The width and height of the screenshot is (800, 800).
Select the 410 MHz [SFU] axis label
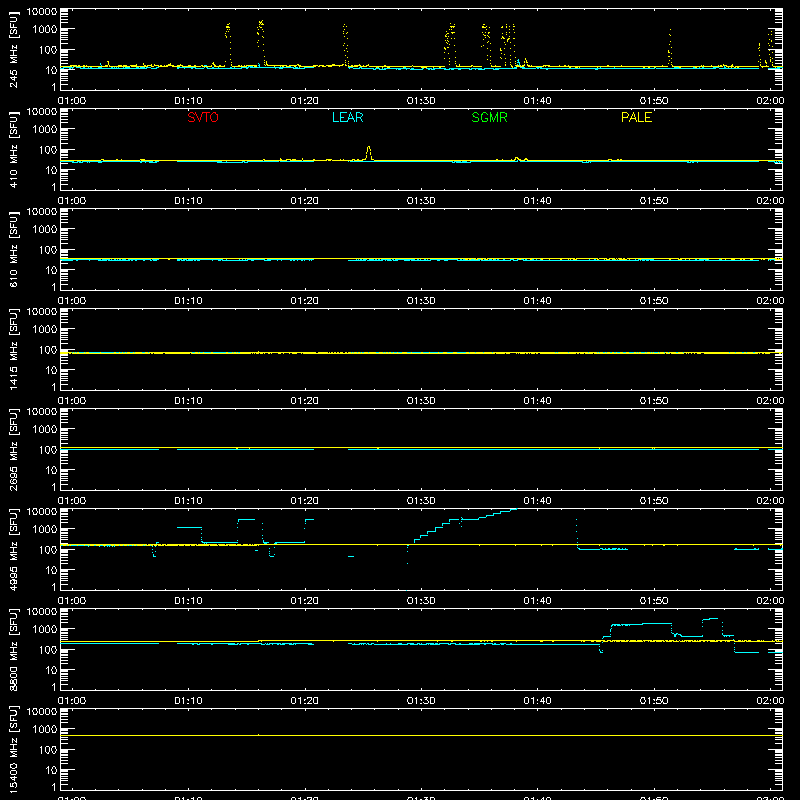13,149
